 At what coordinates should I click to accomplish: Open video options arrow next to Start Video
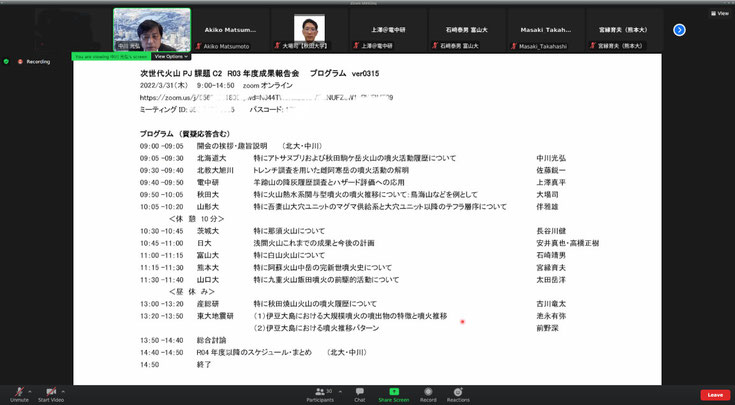(63, 391)
